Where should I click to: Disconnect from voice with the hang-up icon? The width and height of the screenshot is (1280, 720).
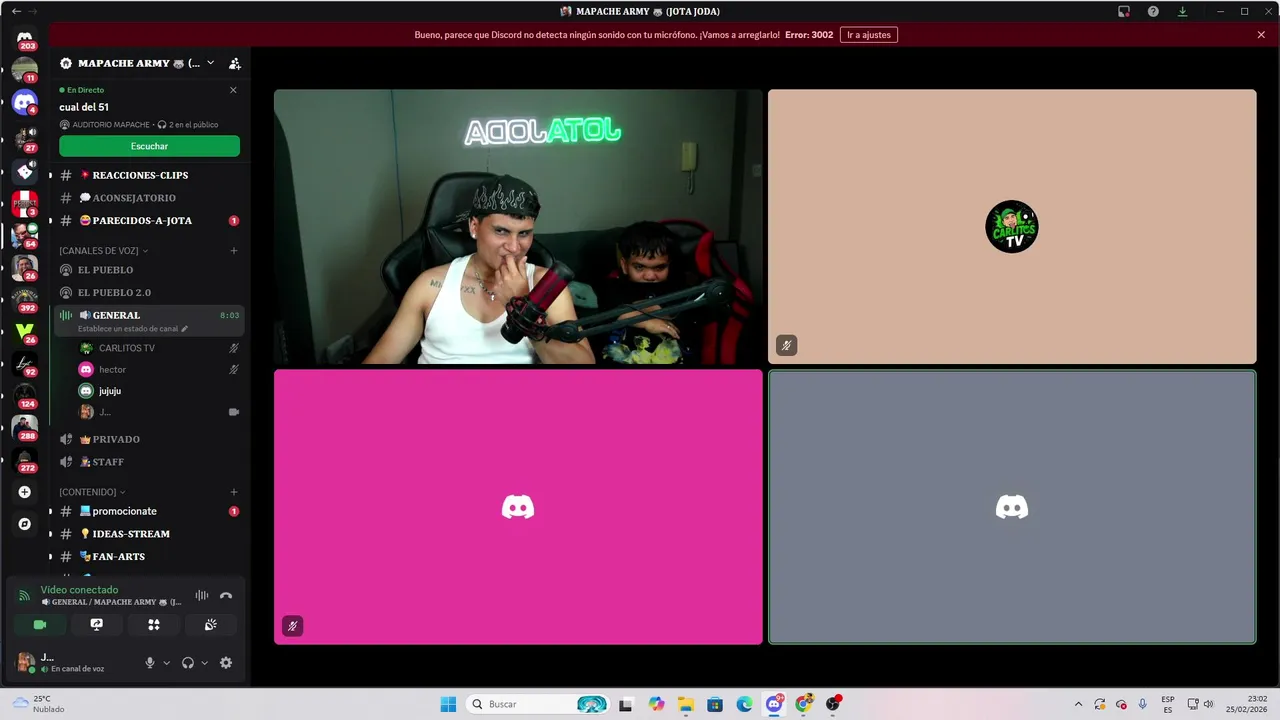226,595
